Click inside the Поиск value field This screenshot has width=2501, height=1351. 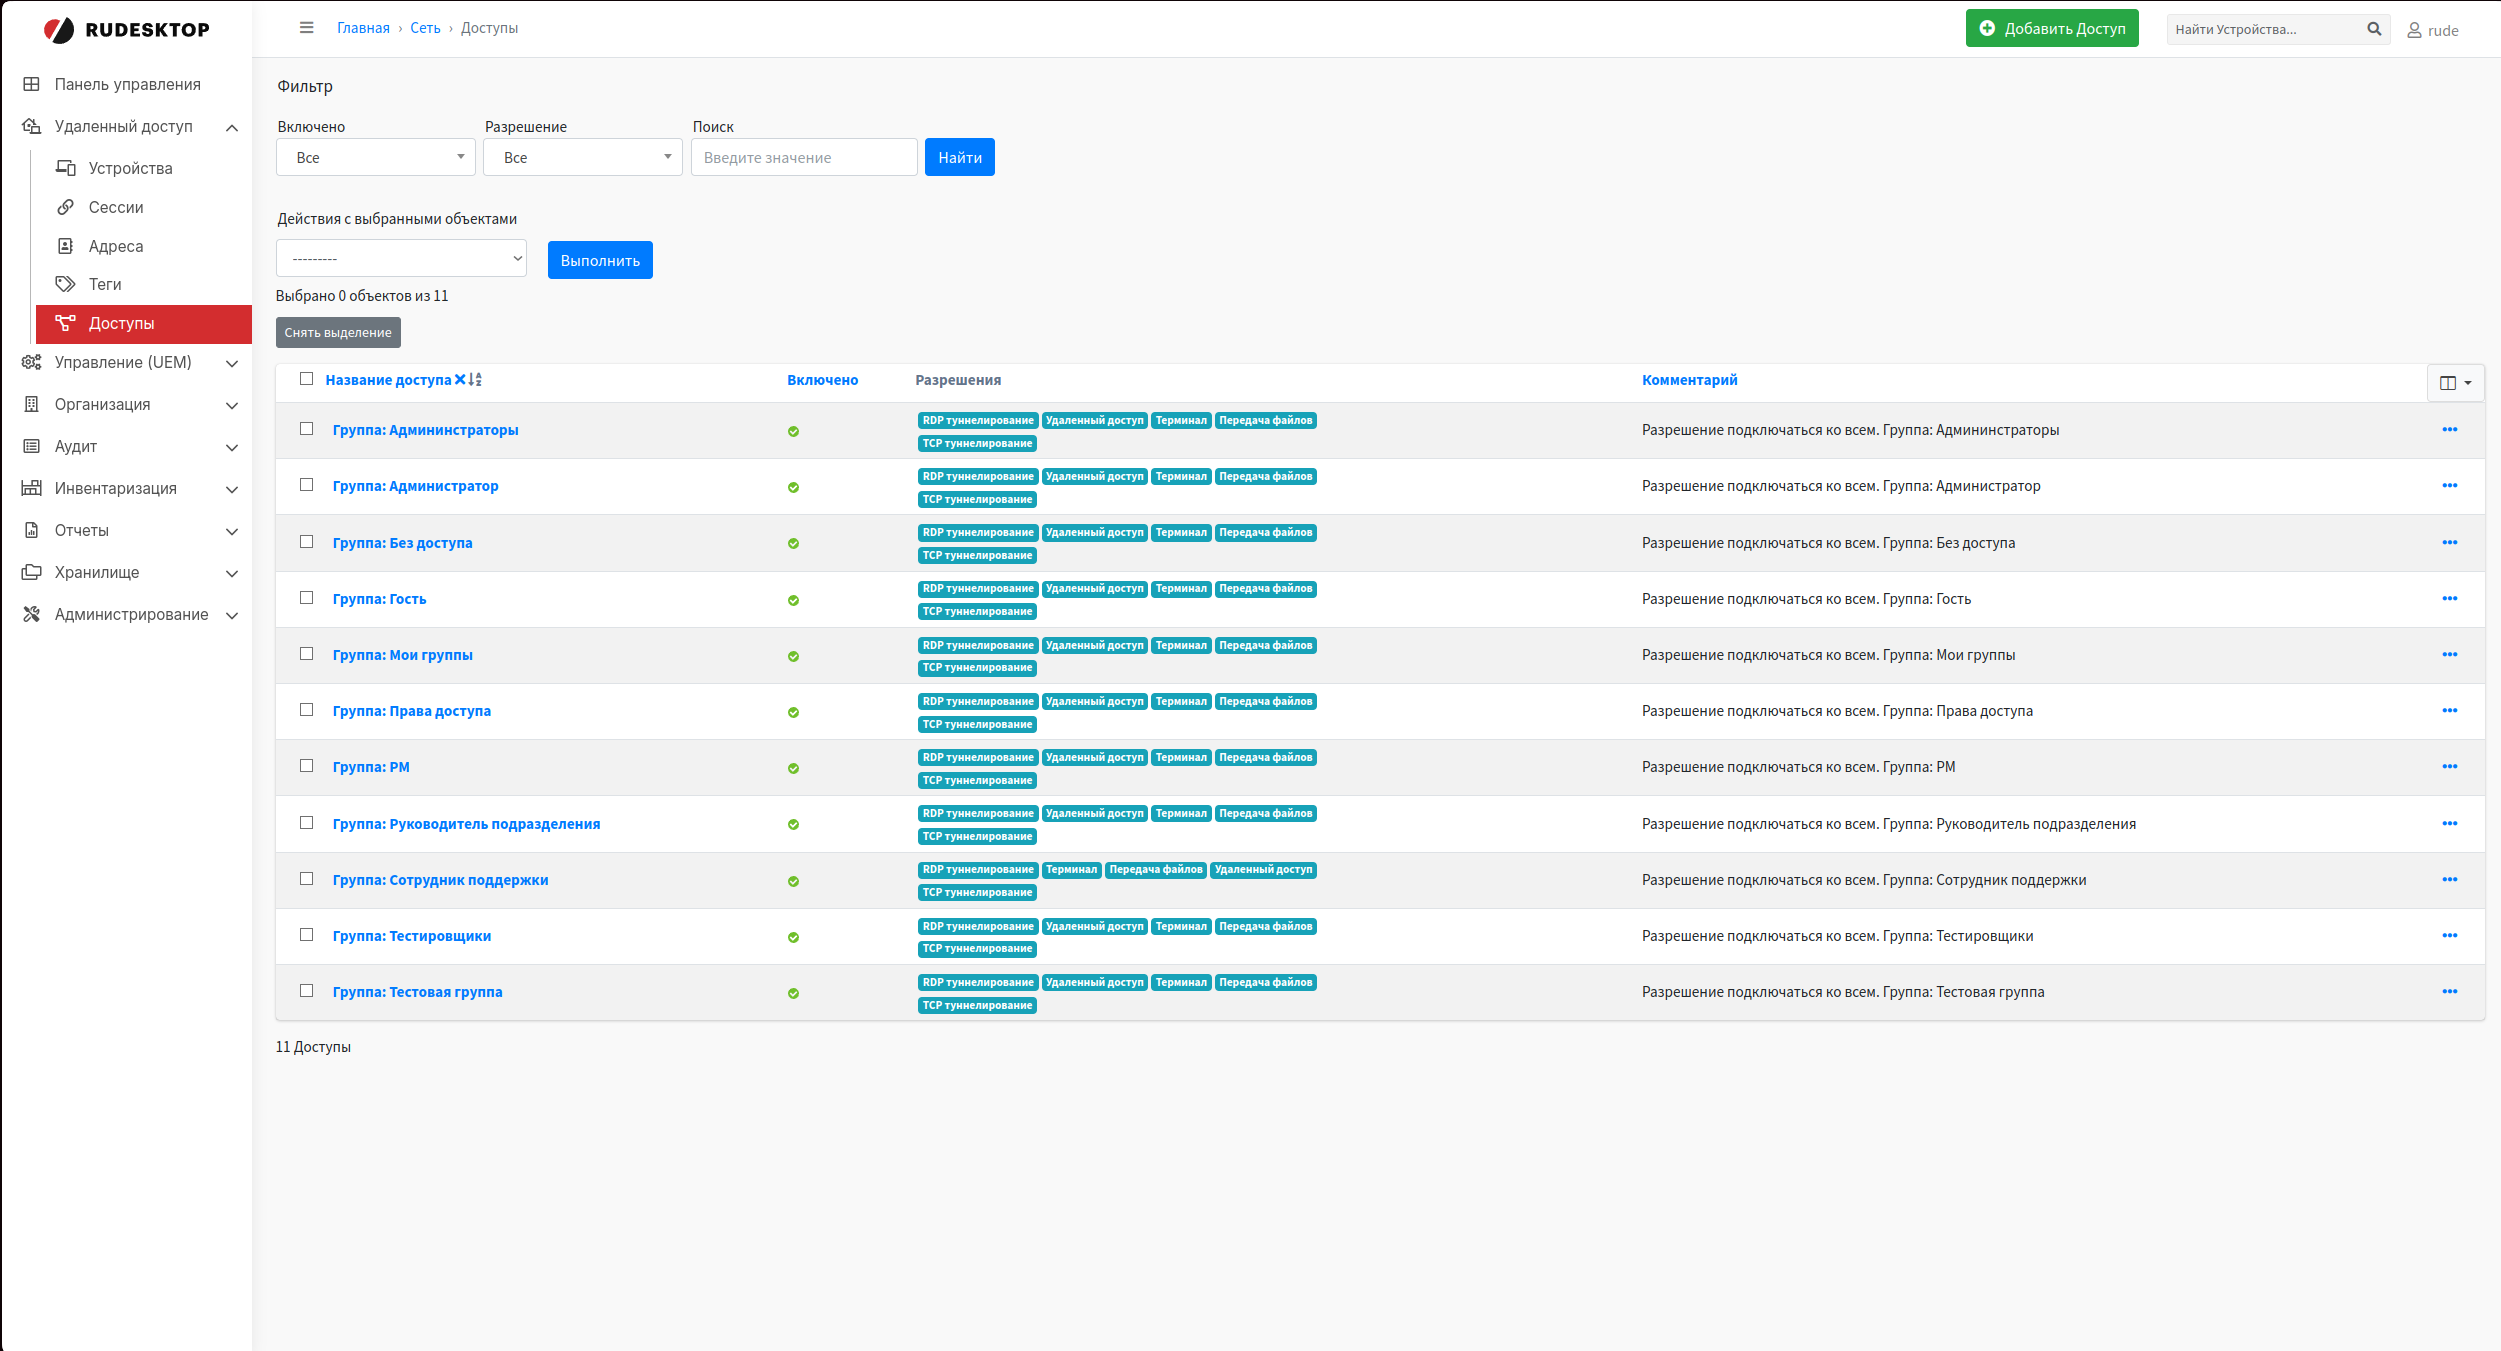pos(803,157)
